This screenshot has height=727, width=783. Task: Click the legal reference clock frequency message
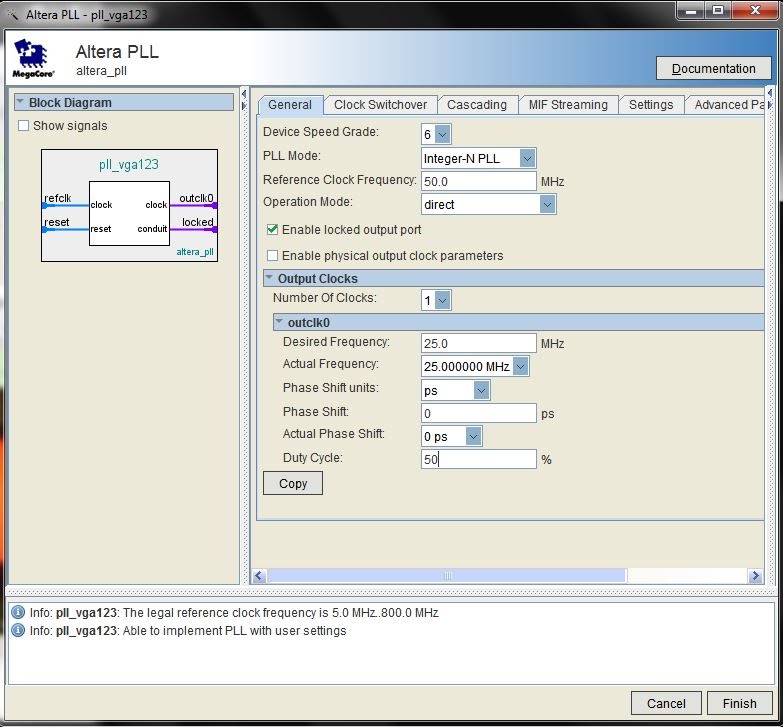click(234, 613)
